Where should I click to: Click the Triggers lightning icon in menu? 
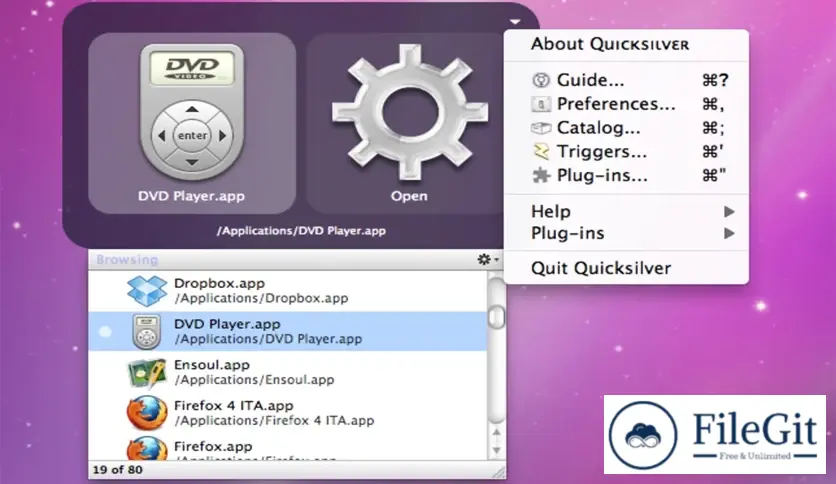(541, 152)
